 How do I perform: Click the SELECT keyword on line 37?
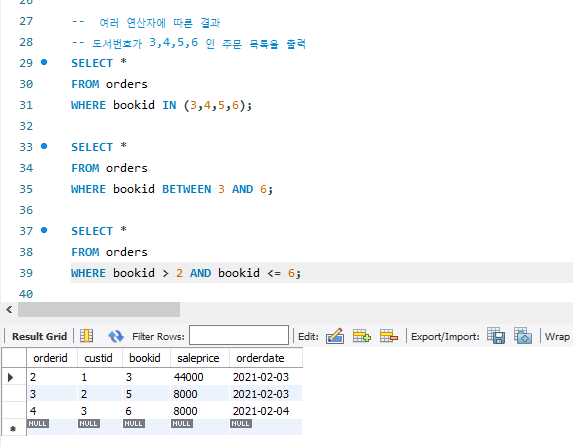(x=92, y=231)
